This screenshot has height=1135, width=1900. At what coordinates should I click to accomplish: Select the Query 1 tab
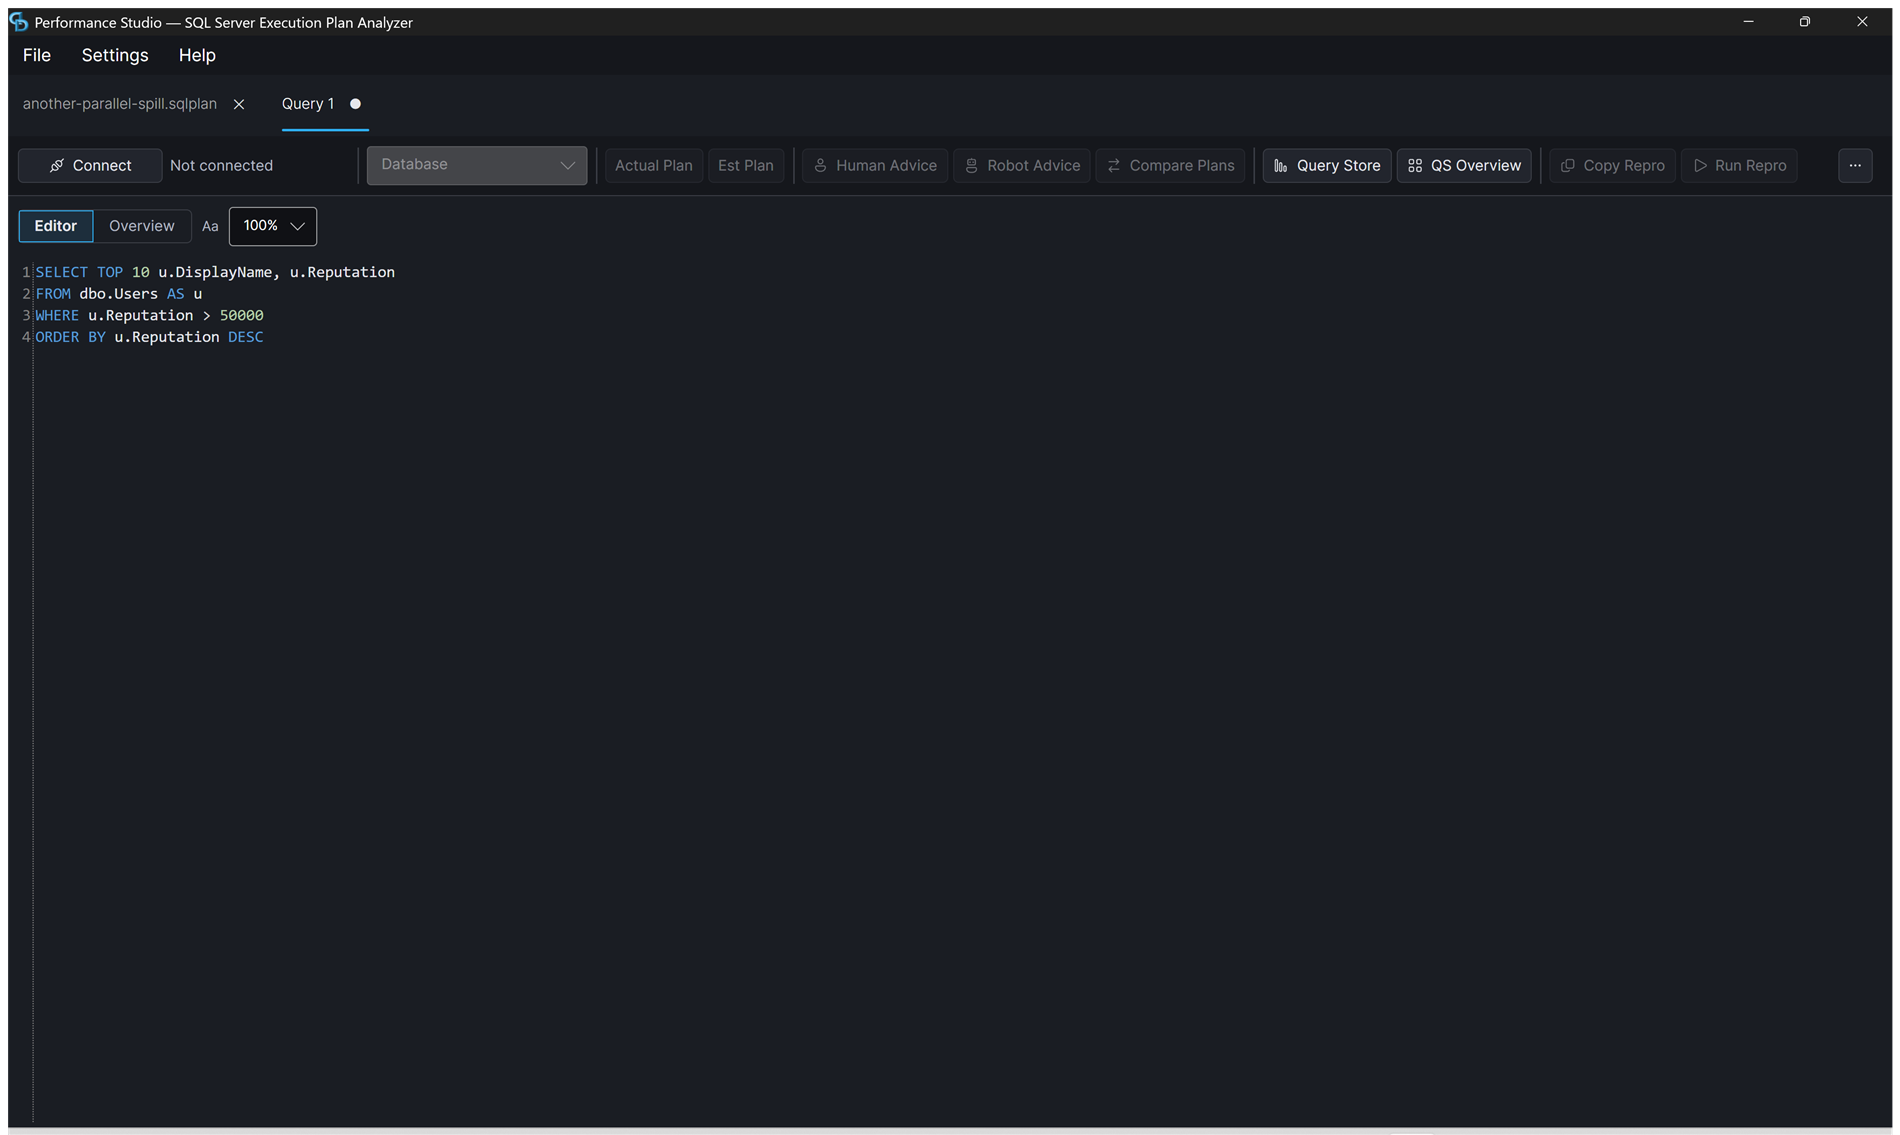coord(308,104)
